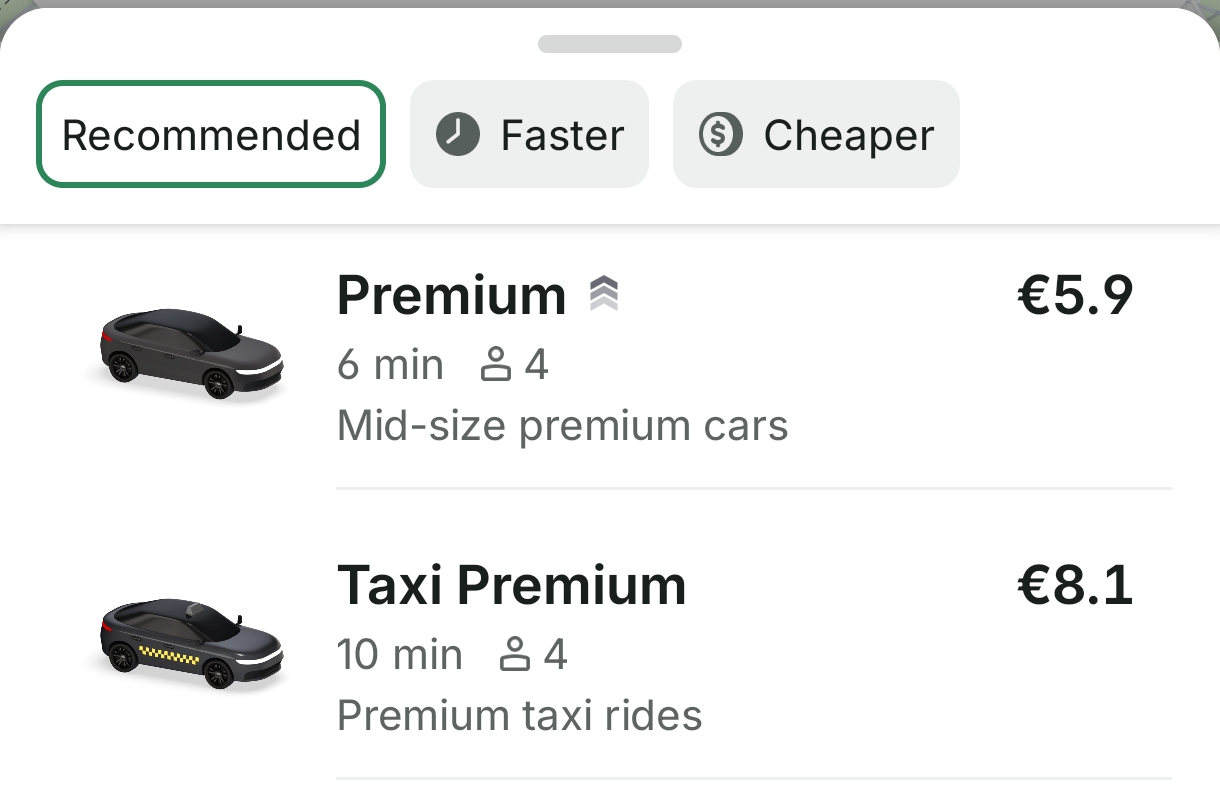Click the passenger count 4 under Taxi Premium
The image size is (1220, 811).
555,655
